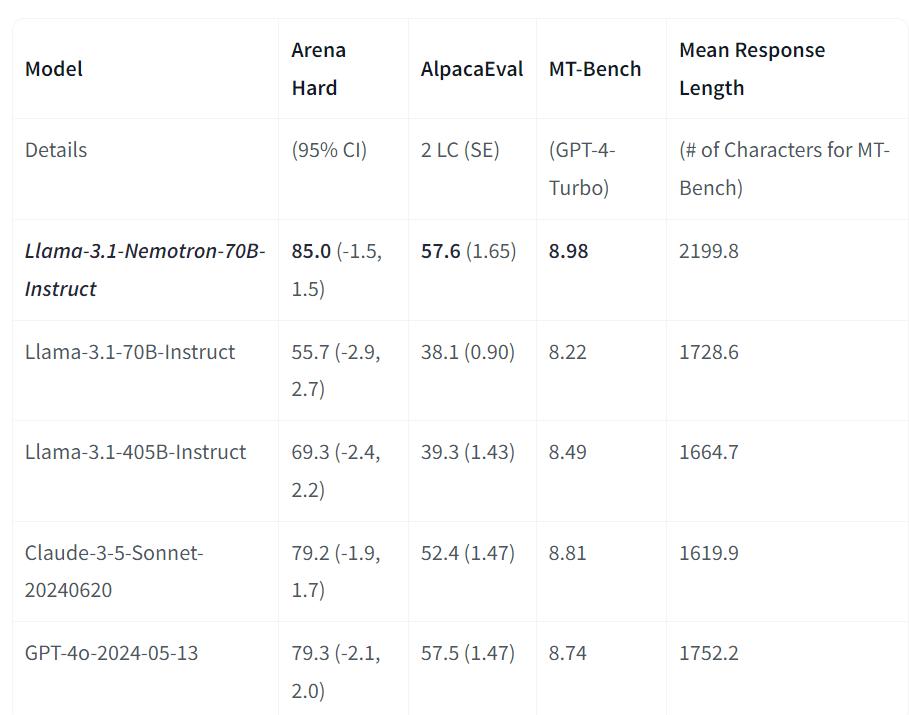The height and width of the screenshot is (715, 909).
Task: Select the 1619.9 response length value
Action: pyautogui.click(x=708, y=553)
